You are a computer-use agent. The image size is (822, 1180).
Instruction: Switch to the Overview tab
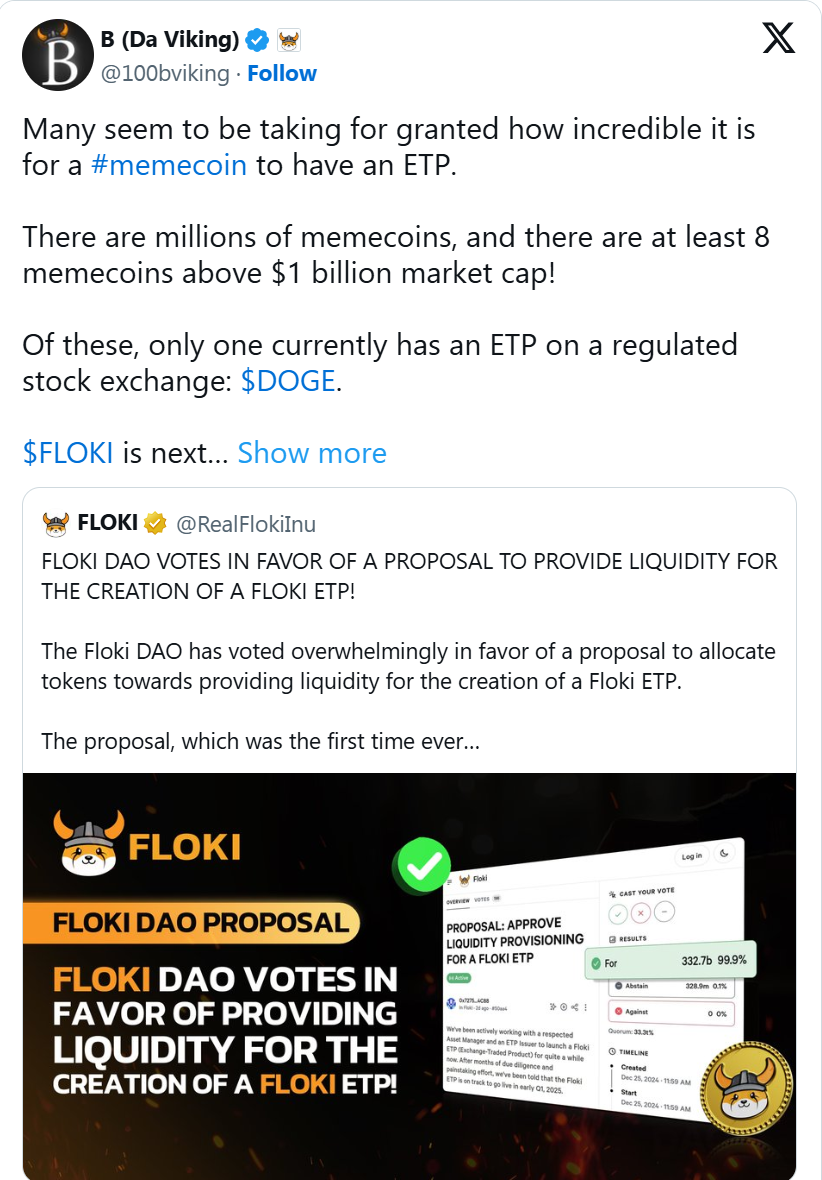point(456,900)
